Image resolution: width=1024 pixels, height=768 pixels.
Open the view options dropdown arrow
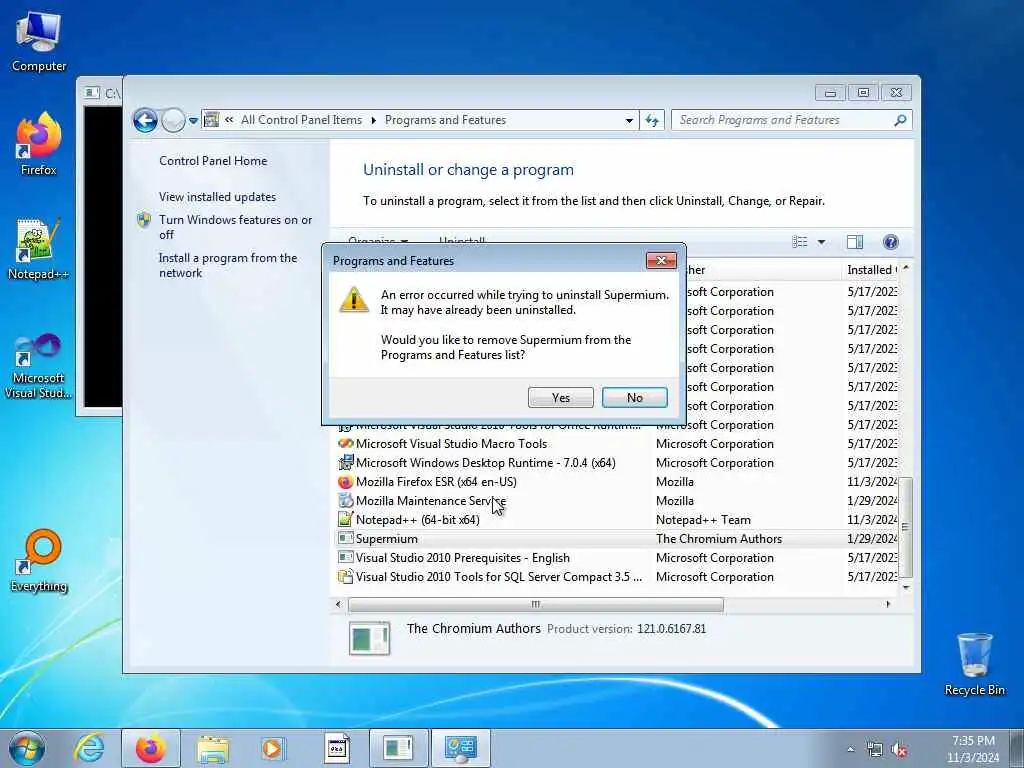tap(821, 242)
